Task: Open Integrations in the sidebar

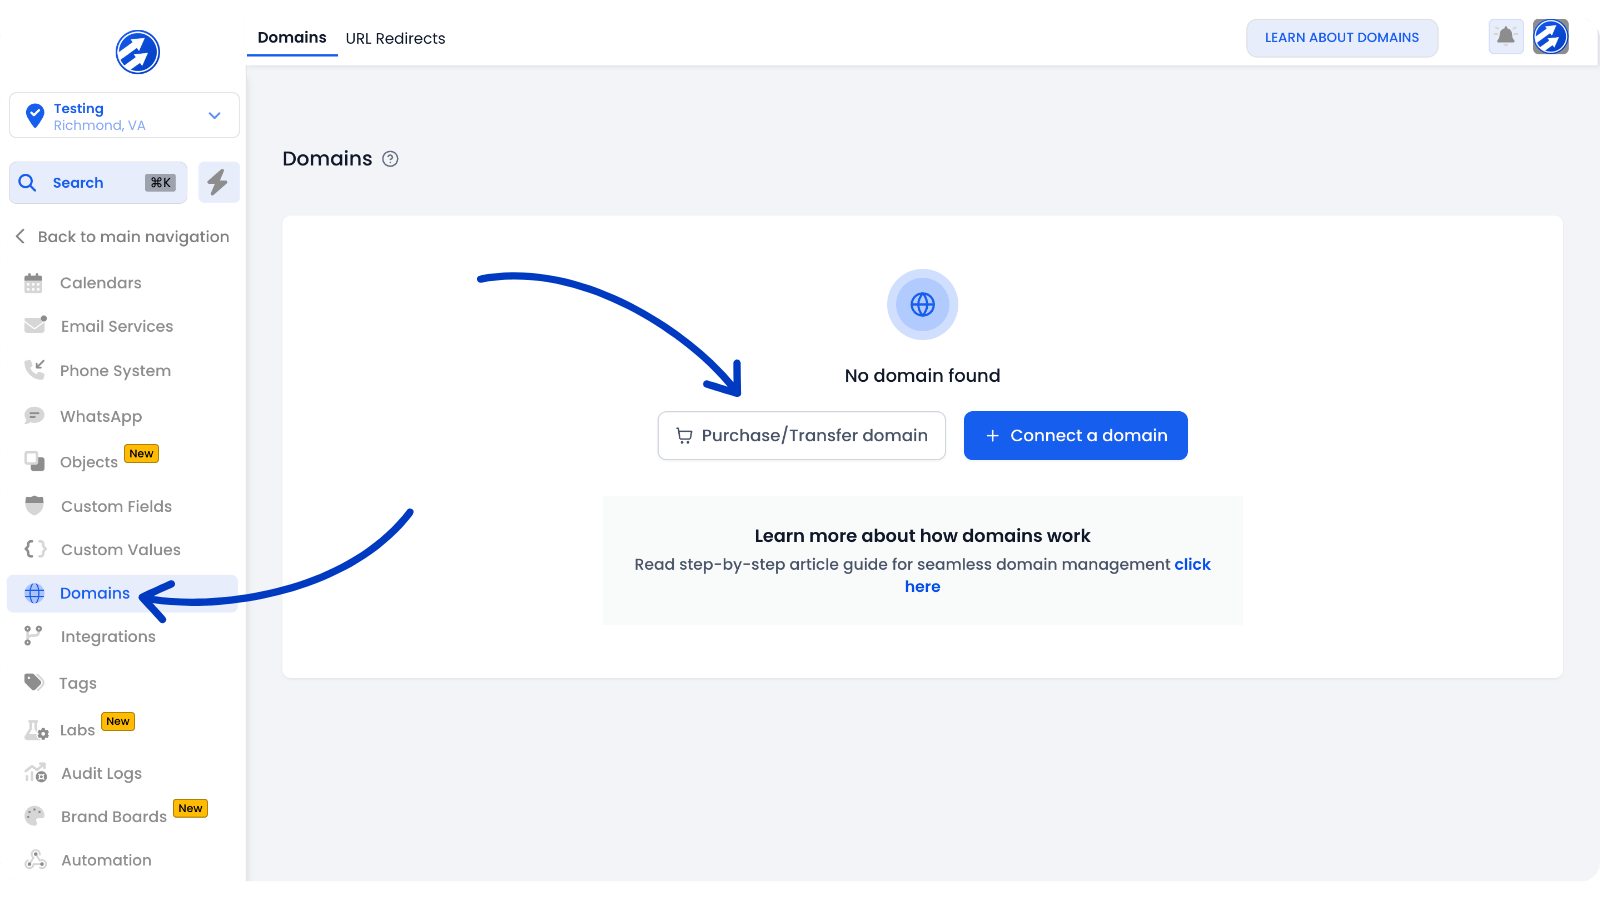Action: point(108,637)
